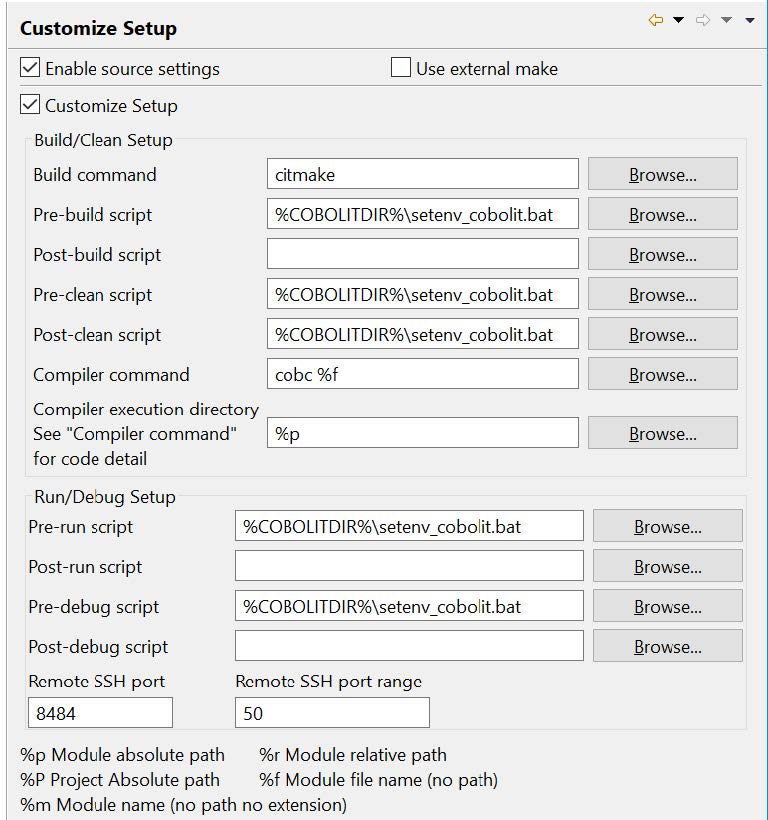The image size is (768, 820).
Task: Click the greyed forward navigation arrow
Action: click(703, 20)
